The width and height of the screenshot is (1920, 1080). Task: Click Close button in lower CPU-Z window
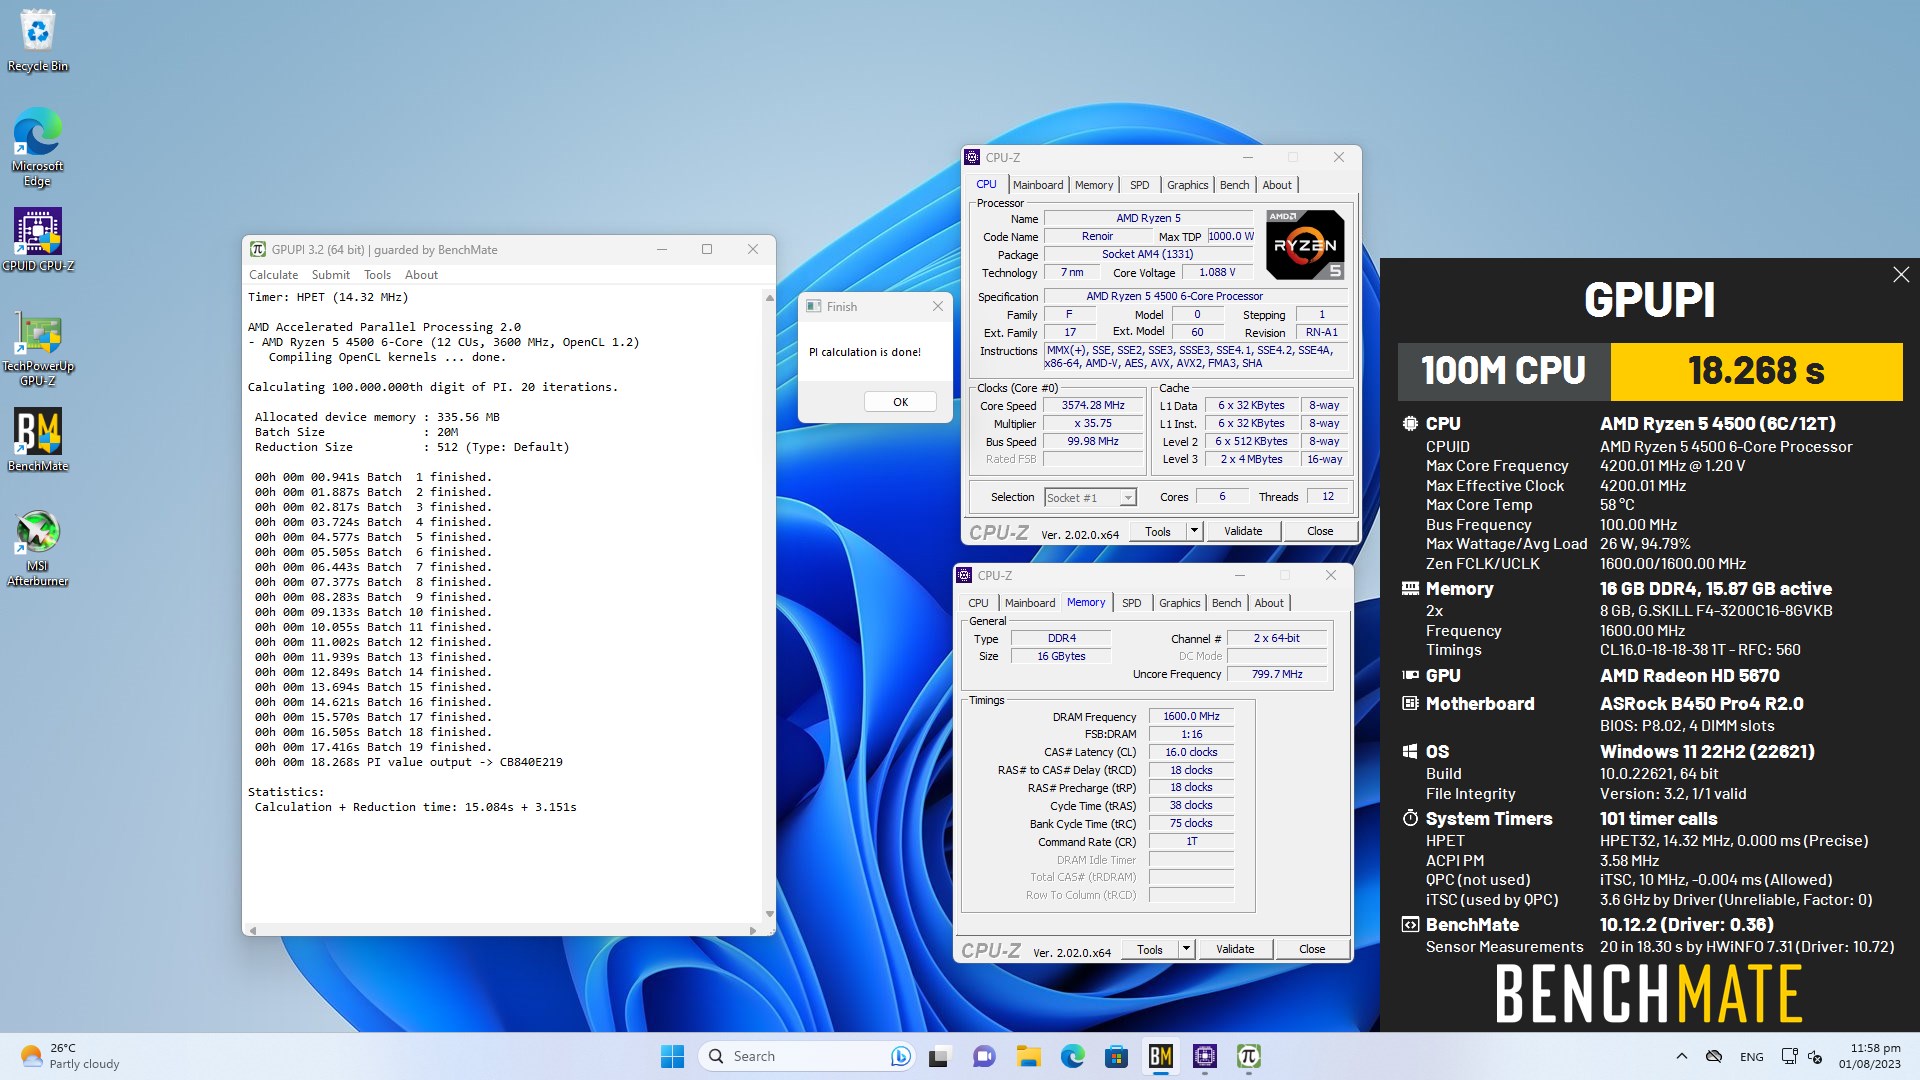(x=1312, y=949)
